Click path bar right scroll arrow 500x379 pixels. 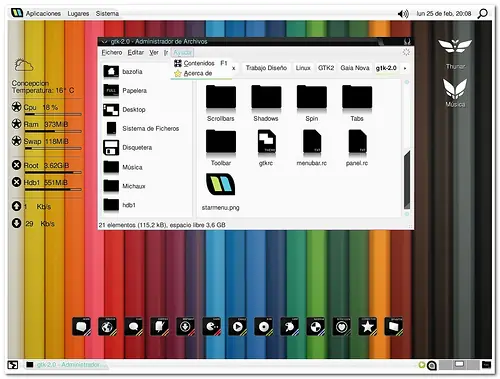click(x=405, y=68)
